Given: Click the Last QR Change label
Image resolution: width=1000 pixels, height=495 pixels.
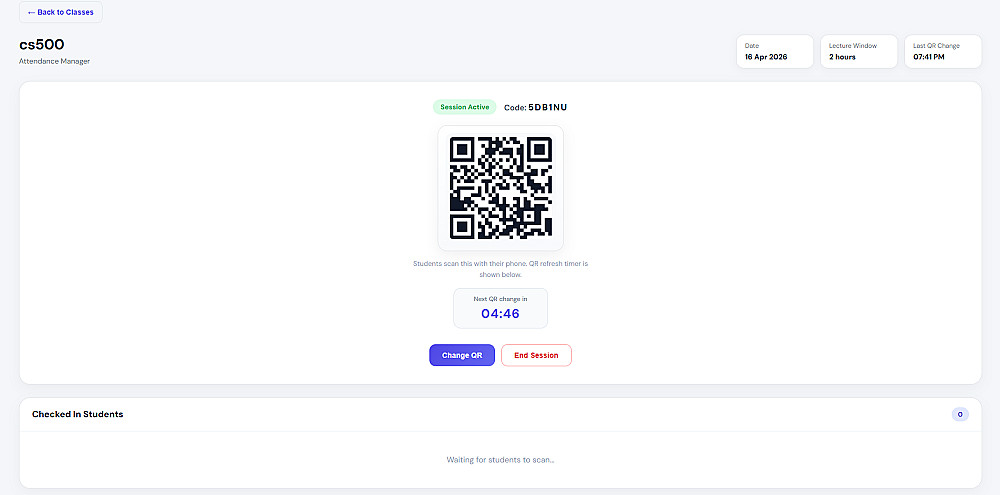Looking at the screenshot, I should [x=938, y=46].
